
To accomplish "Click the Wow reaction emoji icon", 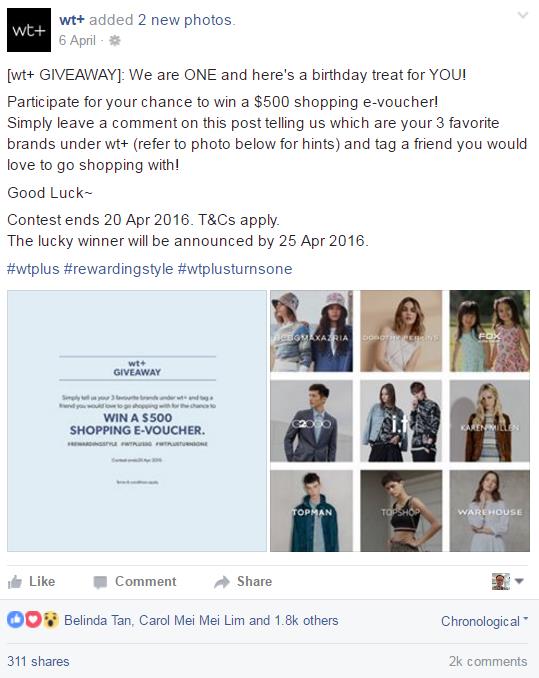I will tap(51, 620).
